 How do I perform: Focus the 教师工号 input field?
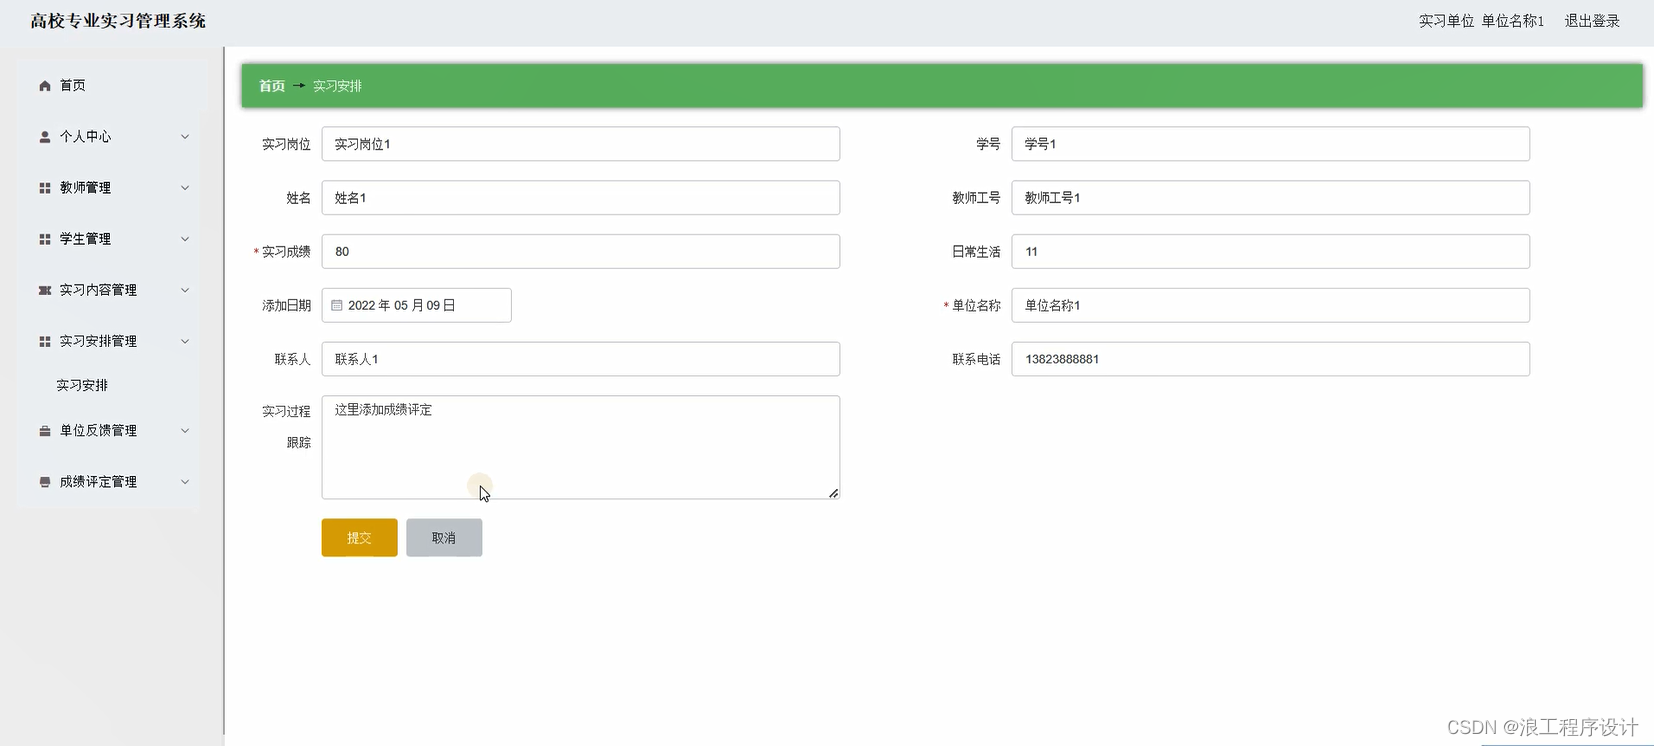point(1270,198)
